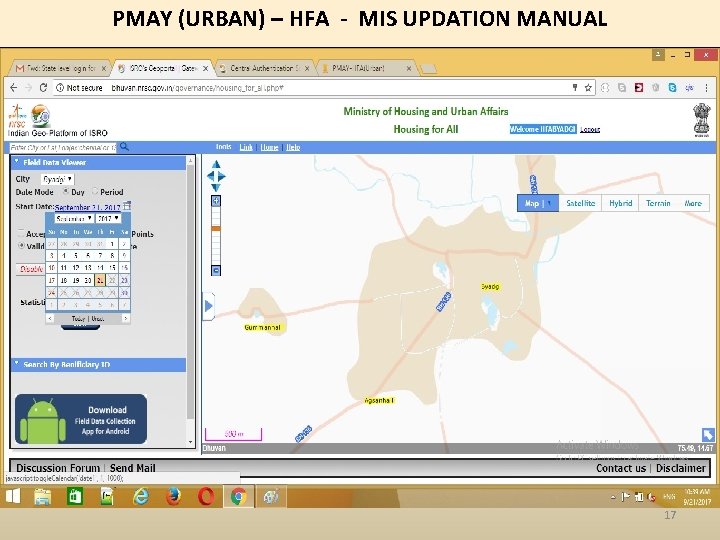720x540 pixels.
Task: Zoom out using the minus button
Action: point(216,270)
